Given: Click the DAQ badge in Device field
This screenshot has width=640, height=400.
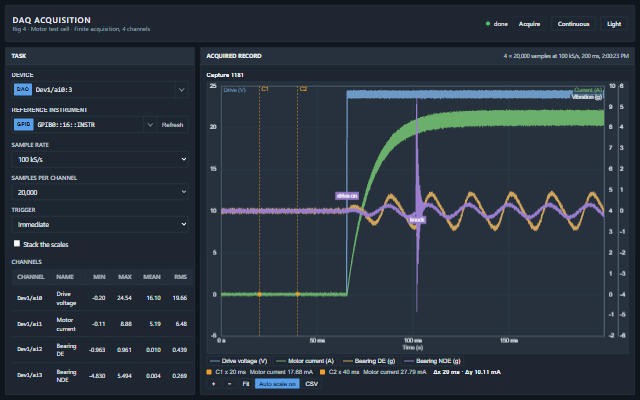Looking at the screenshot, I should (23, 89).
